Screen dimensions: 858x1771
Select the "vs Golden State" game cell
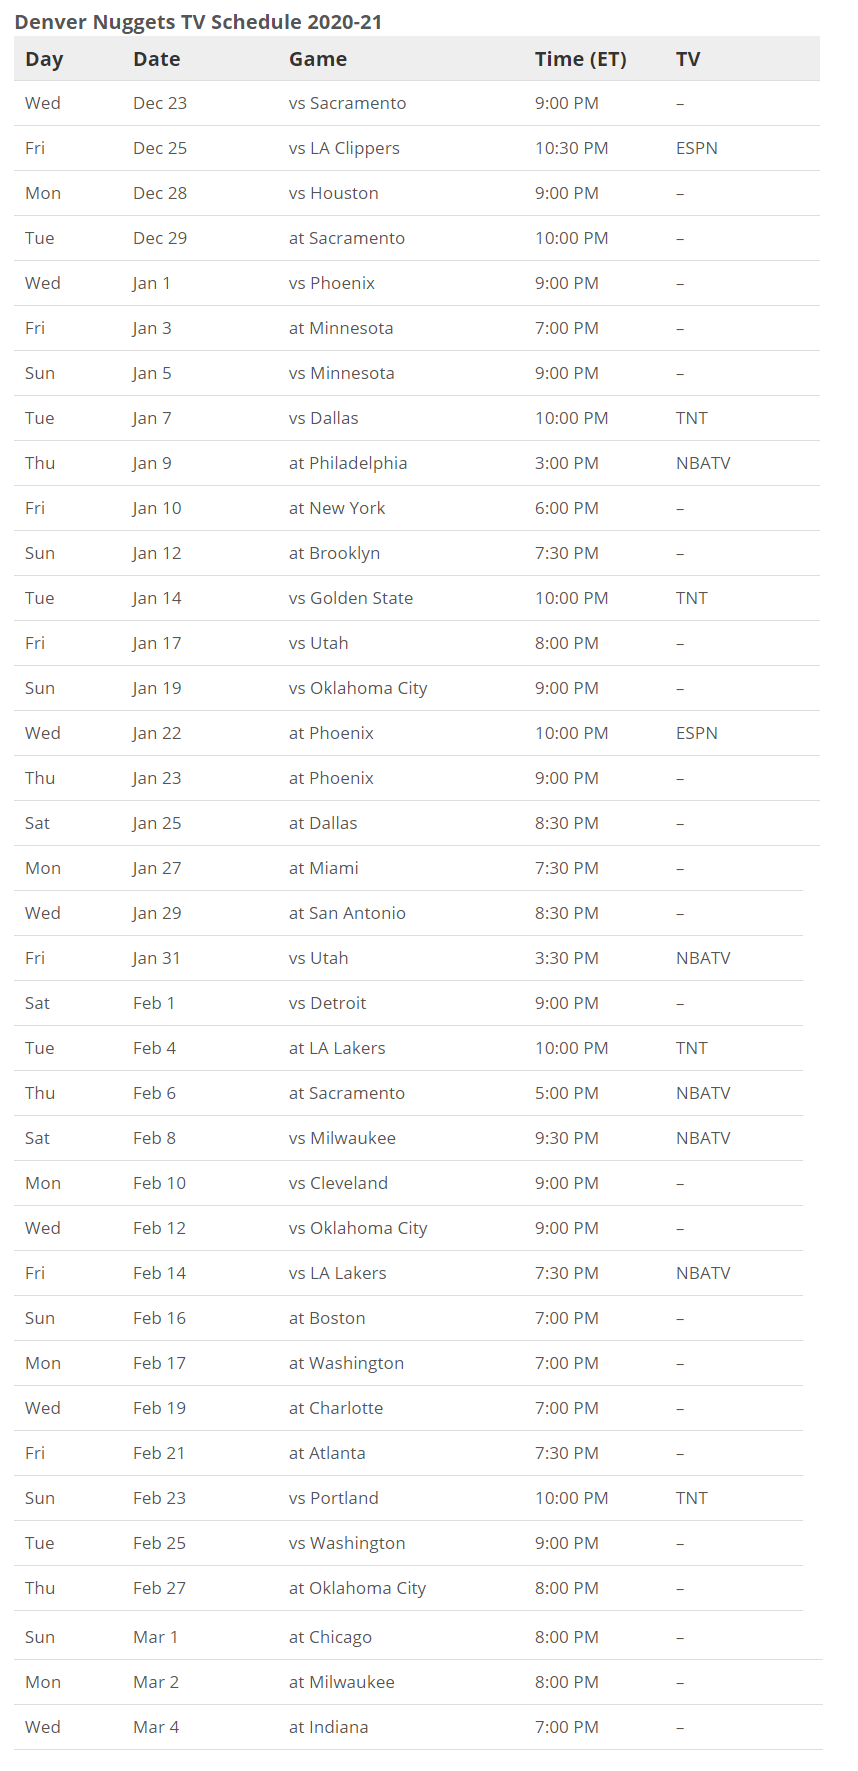pos(351,598)
